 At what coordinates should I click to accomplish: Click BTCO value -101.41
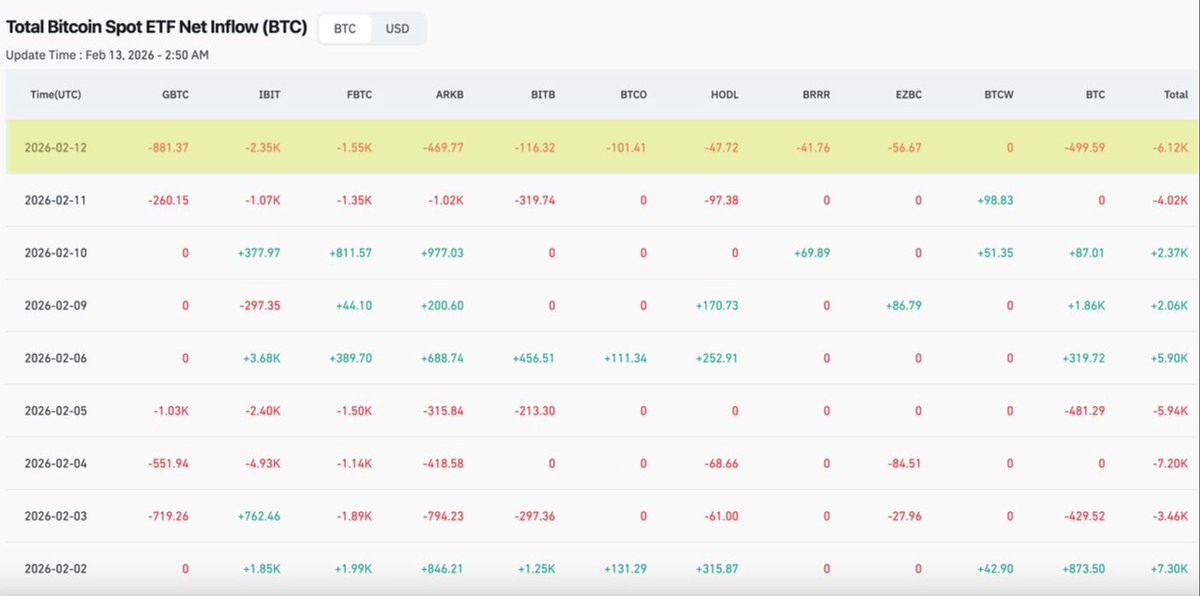[x=627, y=147]
